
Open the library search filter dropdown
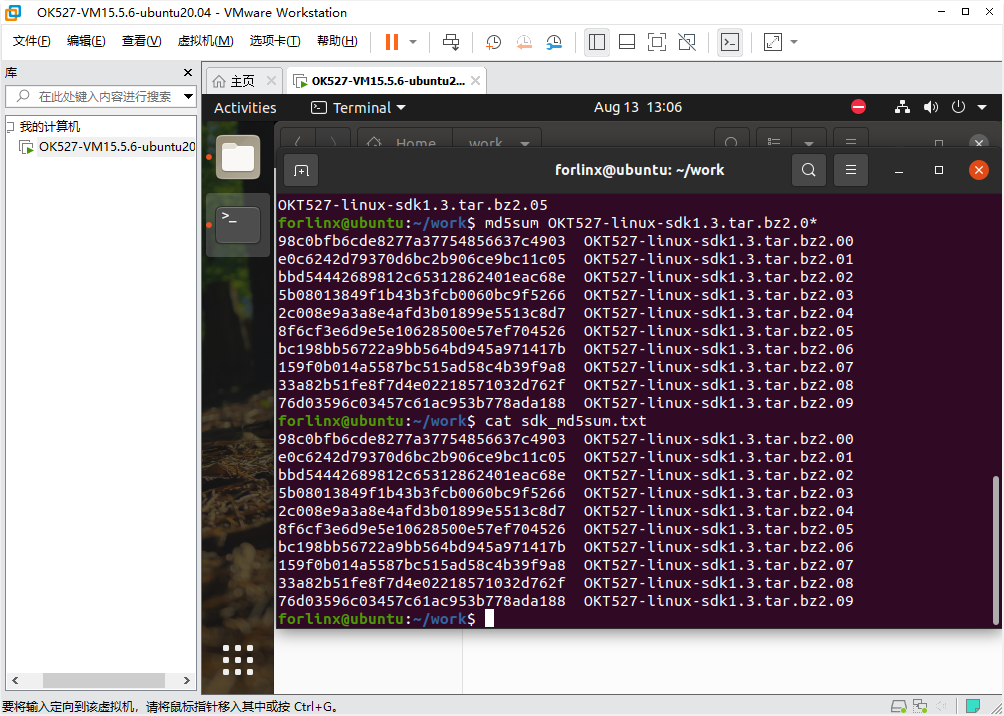[188, 96]
